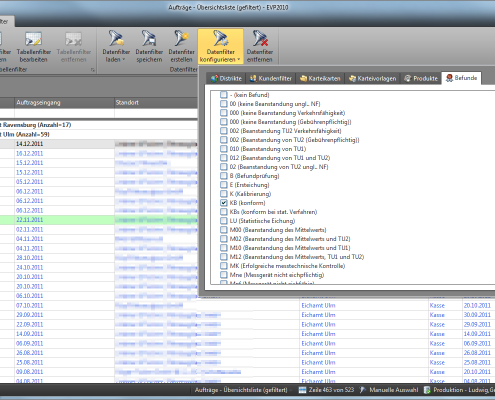Open the Tabellenfilter group dialog launcher
Image resolution: width=495 pixels, height=400 pixels.
(93, 70)
